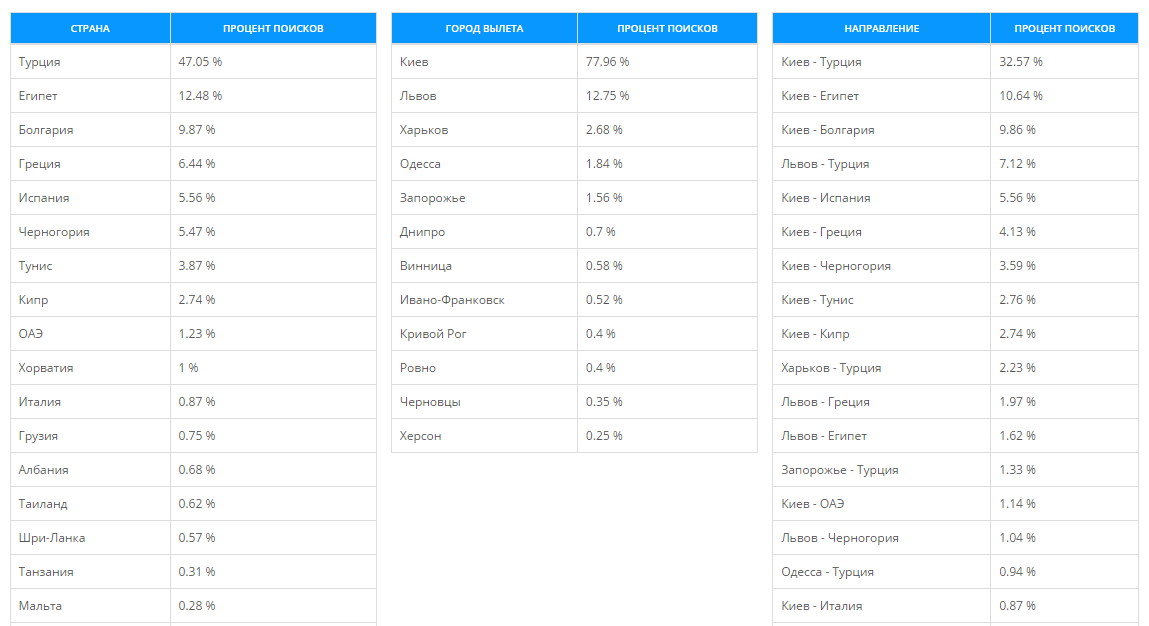
Task: Click 'Процент поисков' header in the departure city table
Action: [x=667, y=28]
